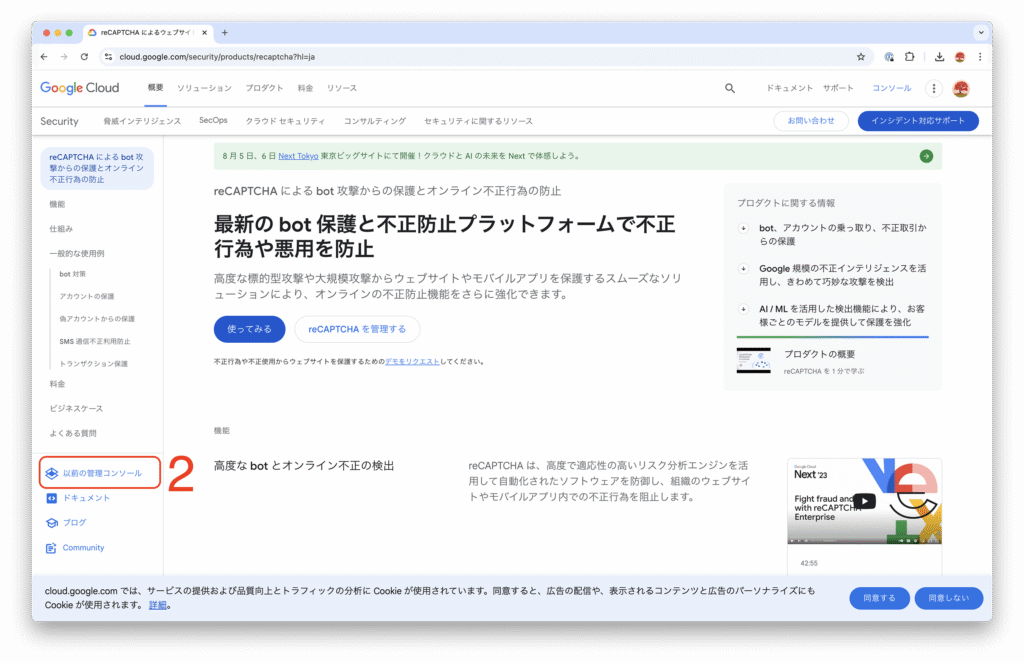Go to よくある質問 in sidebar
Image resolution: width=1024 pixels, height=663 pixels.
[73, 434]
